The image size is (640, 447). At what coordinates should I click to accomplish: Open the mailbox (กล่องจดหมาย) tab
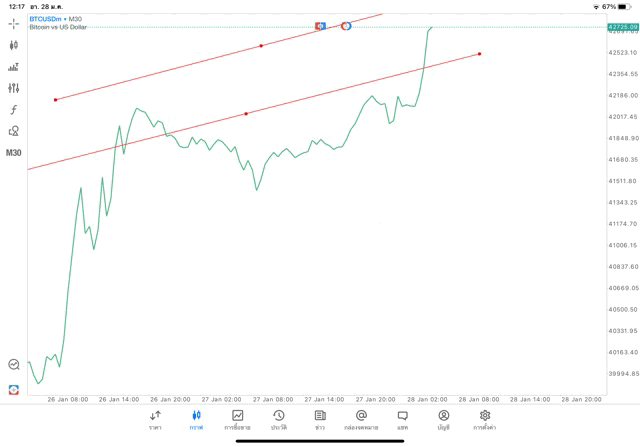(361, 419)
